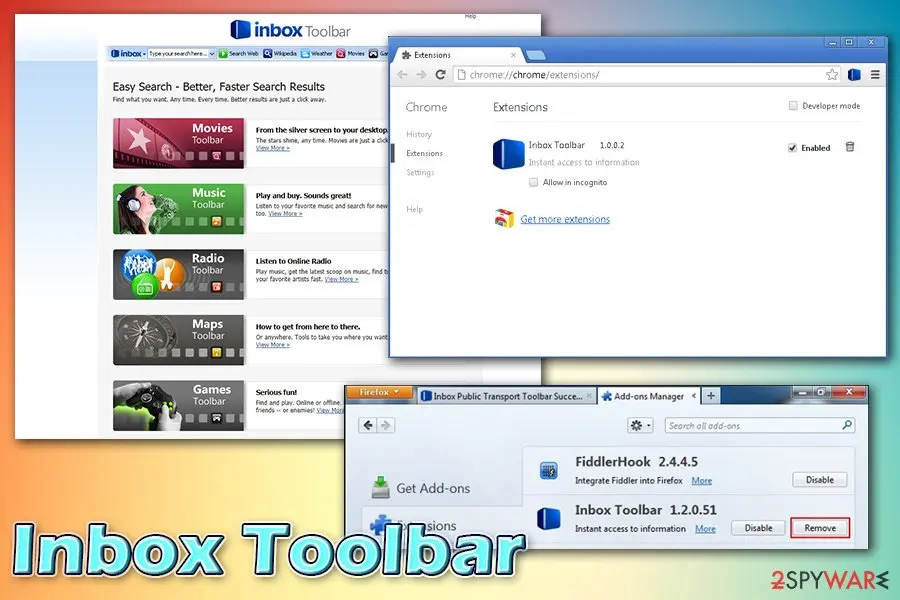Select the Extensions tab in Chrome
The image size is (900, 600).
(455, 55)
